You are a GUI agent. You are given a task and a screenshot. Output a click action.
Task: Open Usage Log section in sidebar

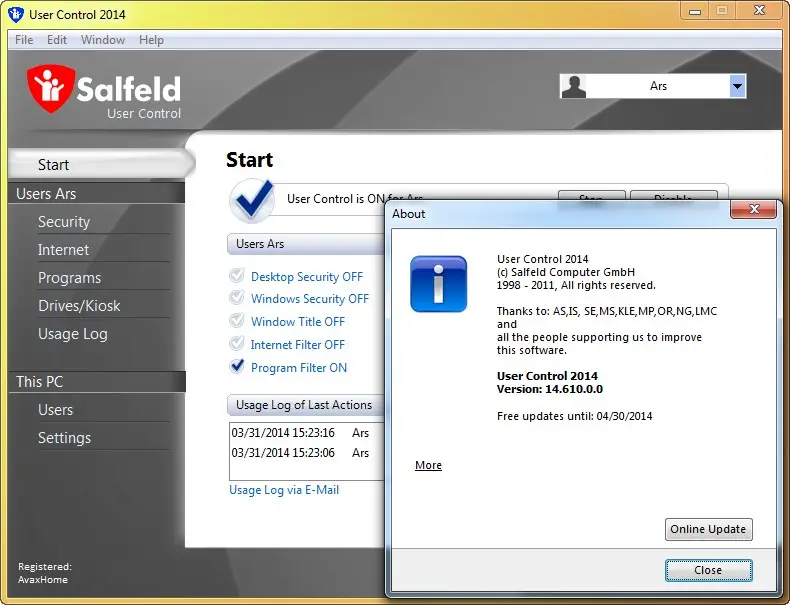(73, 334)
